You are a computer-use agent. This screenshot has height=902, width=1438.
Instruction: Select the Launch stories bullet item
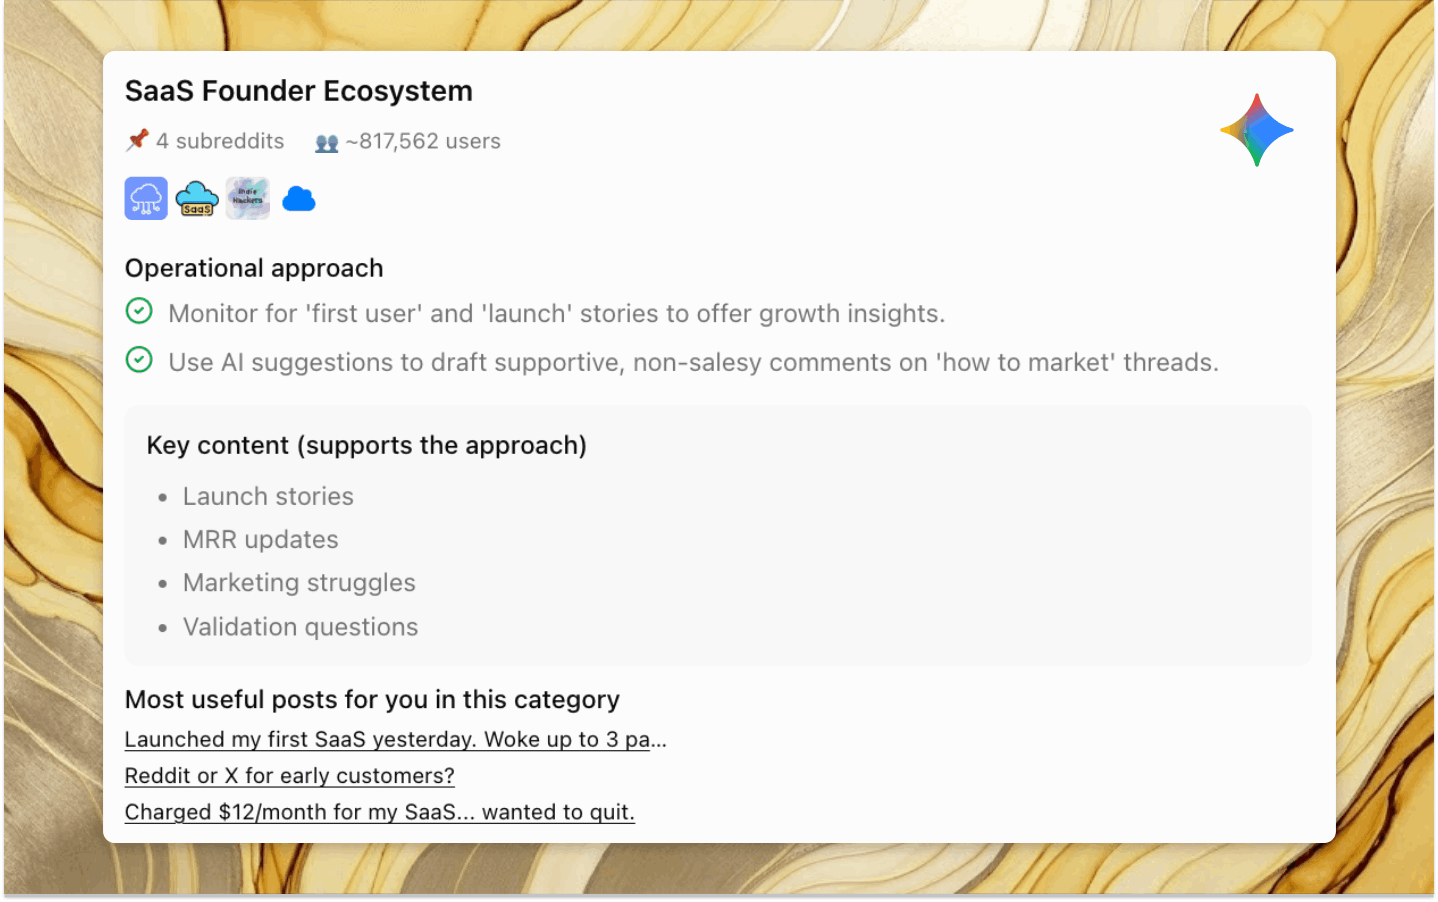pos(268,496)
